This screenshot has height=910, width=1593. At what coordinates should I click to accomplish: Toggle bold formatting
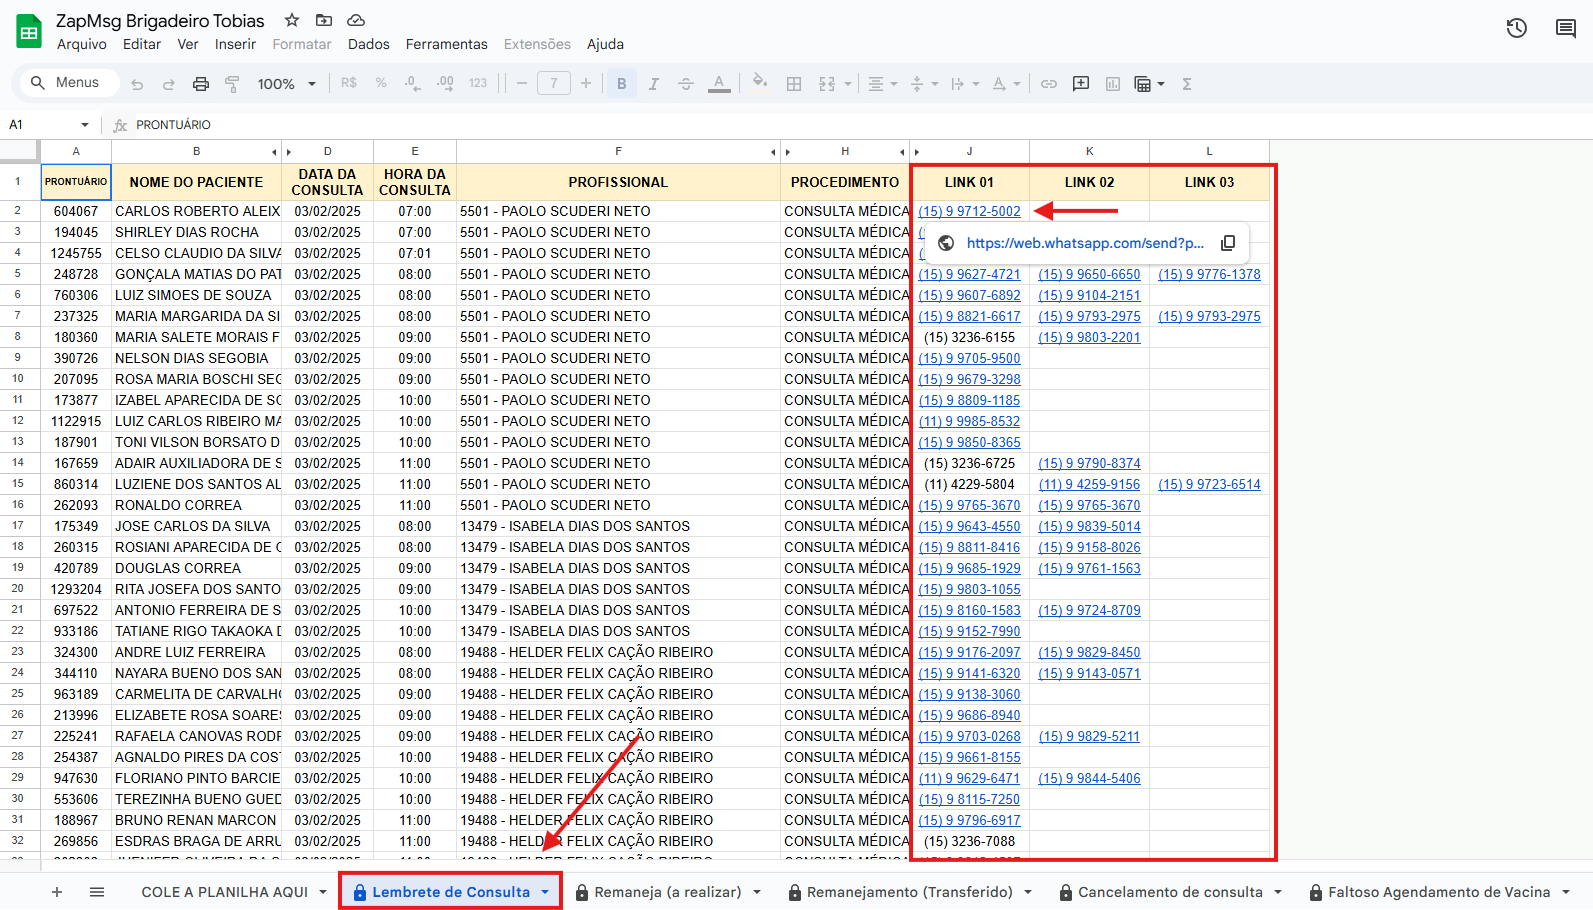click(x=621, y=84)
